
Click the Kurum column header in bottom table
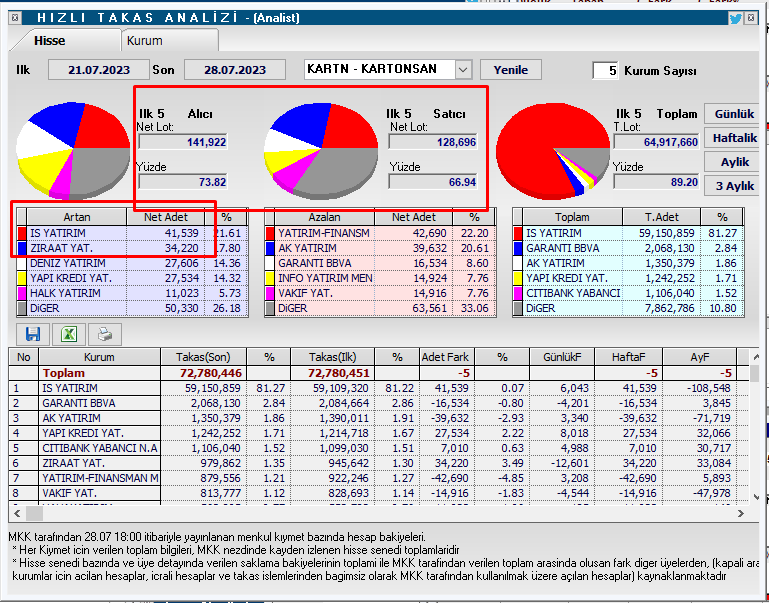coord(99,357)
